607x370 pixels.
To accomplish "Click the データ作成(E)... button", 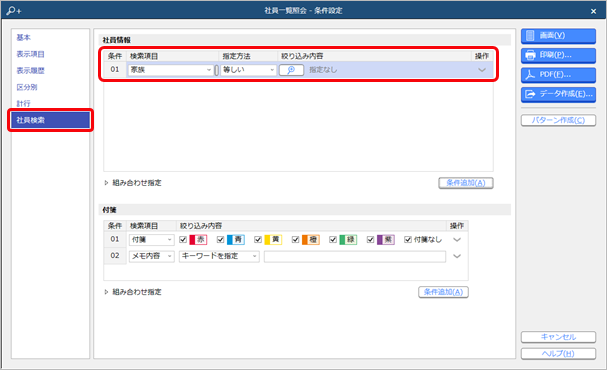I will [558, 94].
